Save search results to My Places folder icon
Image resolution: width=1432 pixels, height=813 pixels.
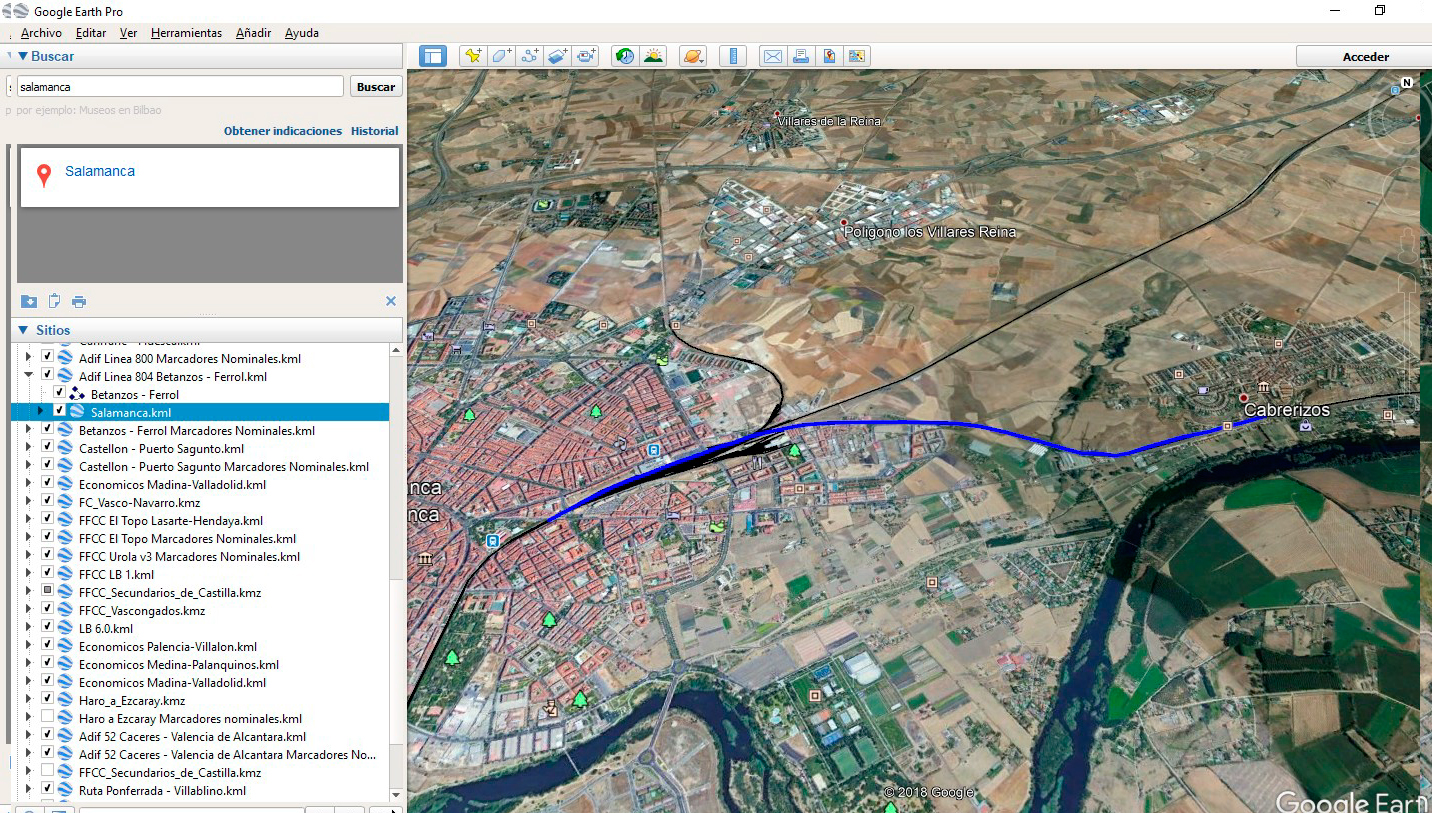pyautogui.click(x=29, y=301)
